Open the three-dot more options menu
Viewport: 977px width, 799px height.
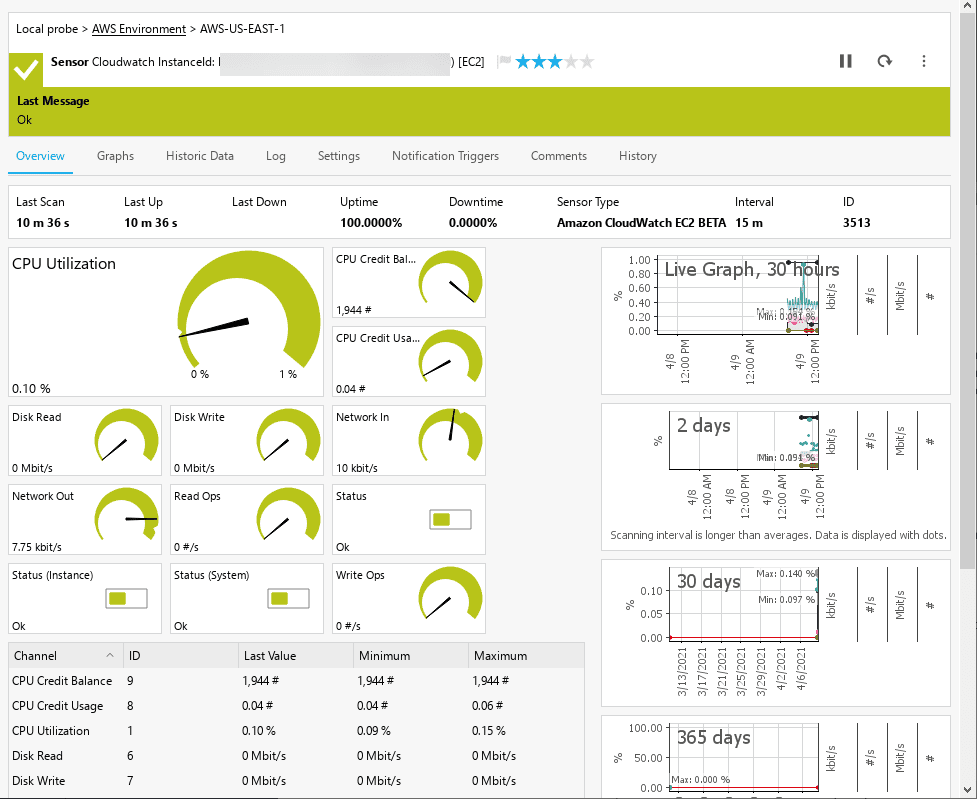coord(924,61)
